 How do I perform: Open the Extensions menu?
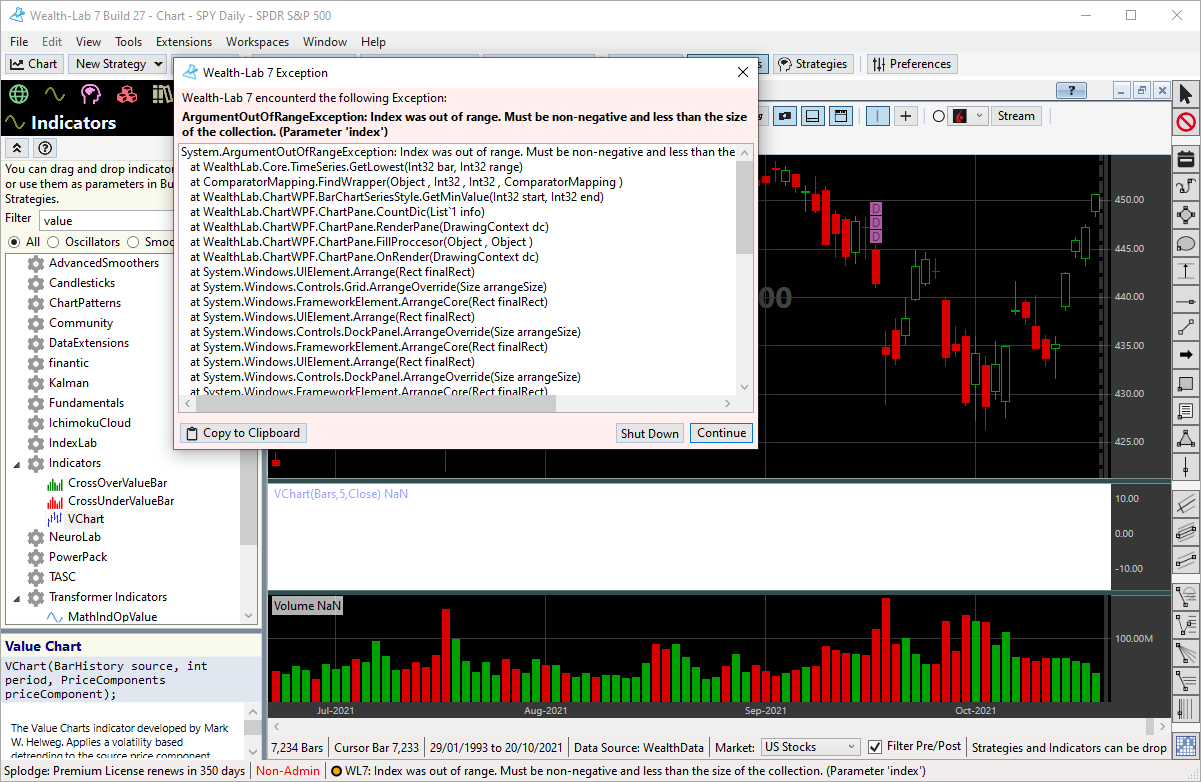(184, 42)
